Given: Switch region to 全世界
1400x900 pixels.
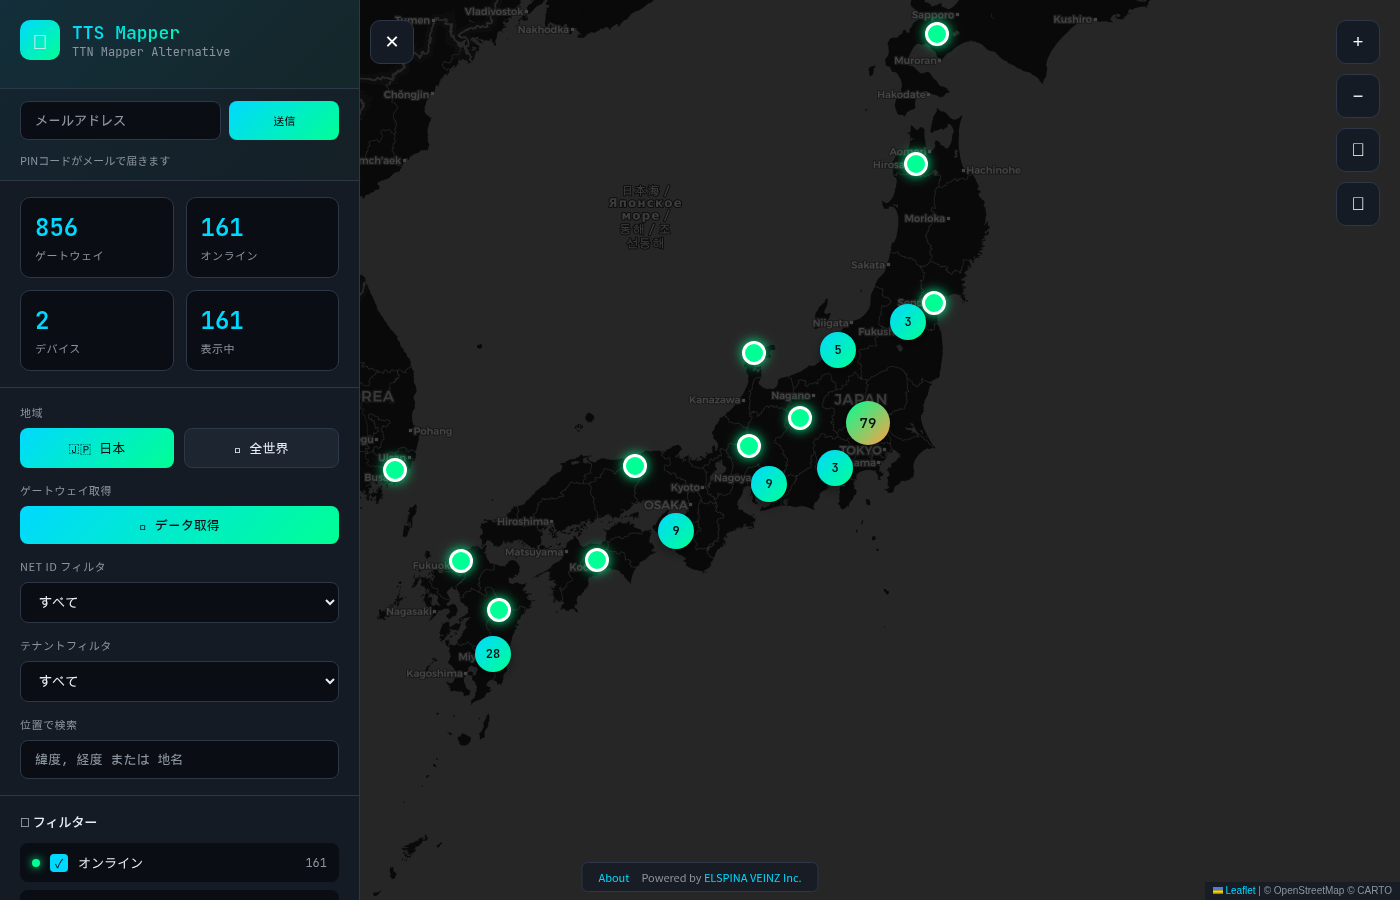Looking at the screenshot, I should (261, 448).
